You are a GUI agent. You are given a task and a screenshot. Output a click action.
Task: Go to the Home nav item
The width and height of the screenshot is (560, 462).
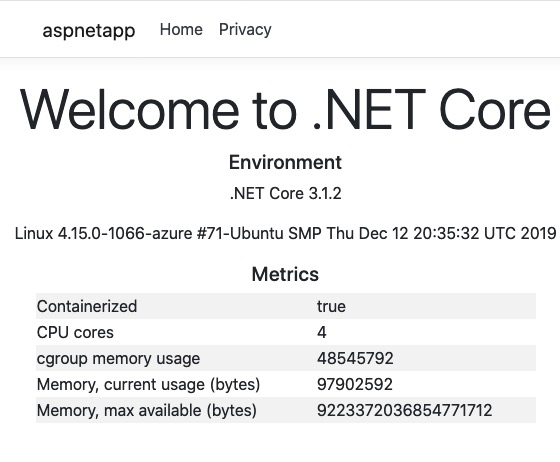[181, 29]
